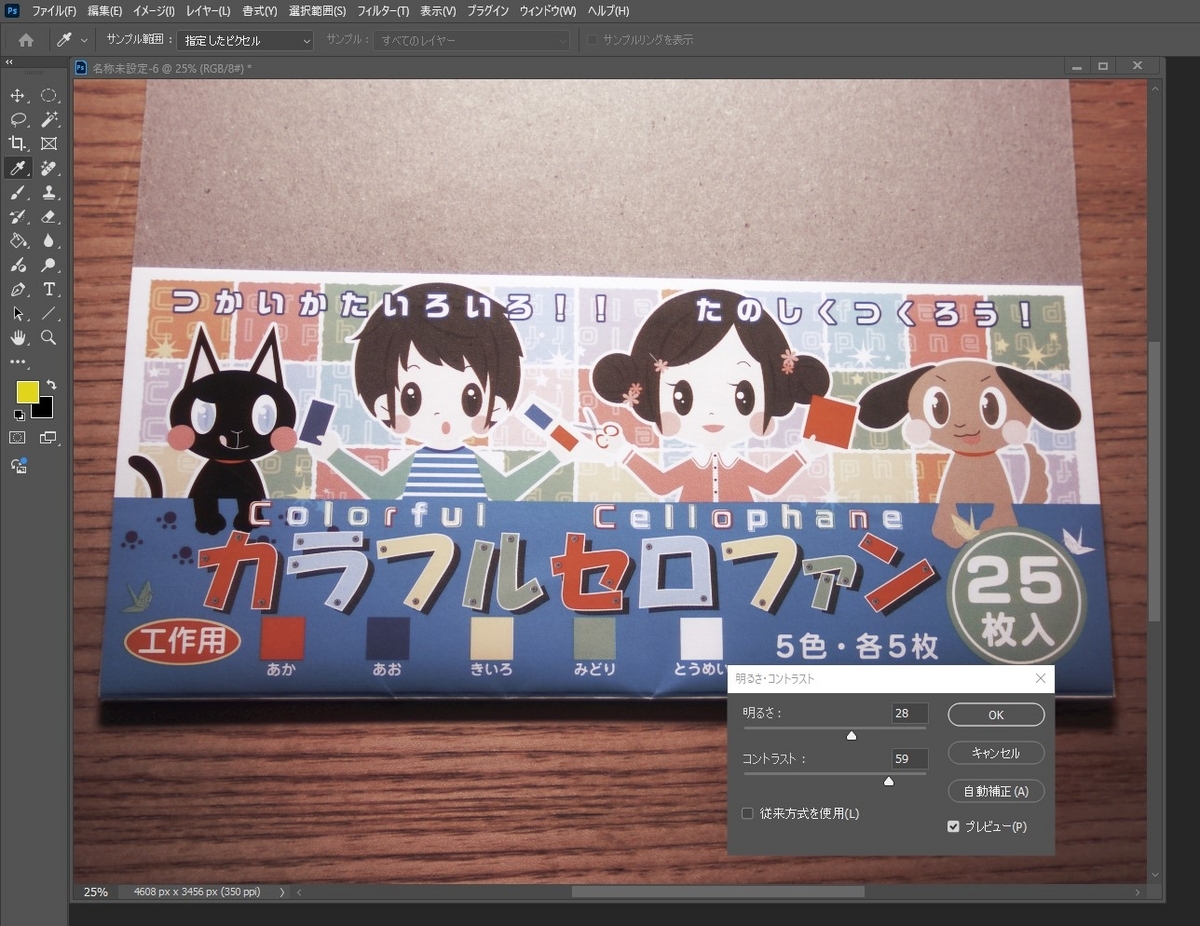Enable 従来方式を使用 checkbox
The height and width of the screenshot is (926, 1200).
[747, 813]
